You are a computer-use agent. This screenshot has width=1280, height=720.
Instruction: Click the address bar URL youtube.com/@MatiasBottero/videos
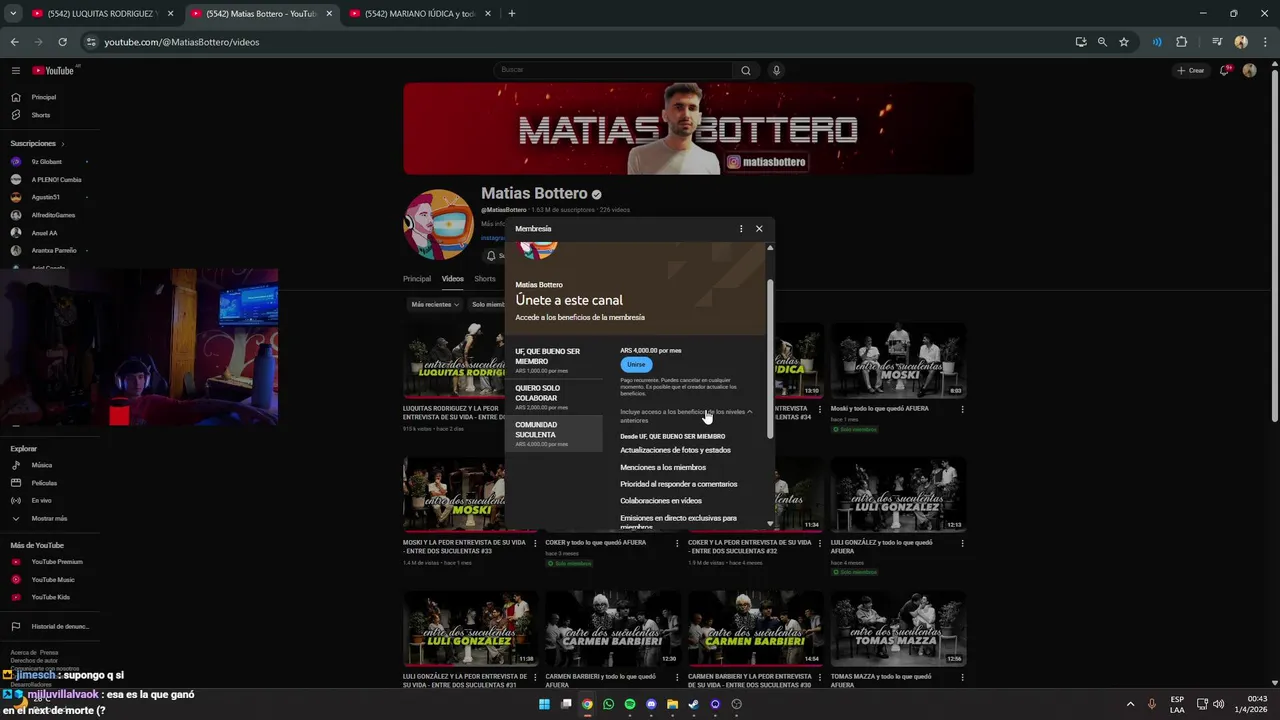(182, 42)
